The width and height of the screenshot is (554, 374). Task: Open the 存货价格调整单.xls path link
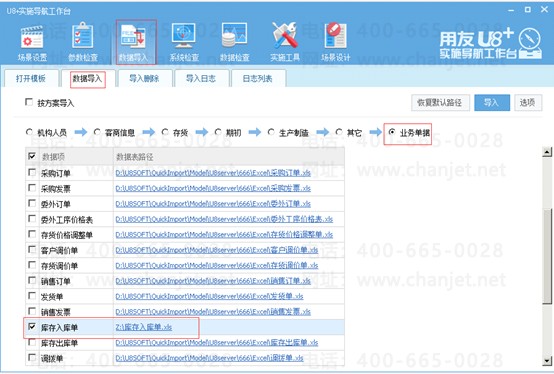224,235
